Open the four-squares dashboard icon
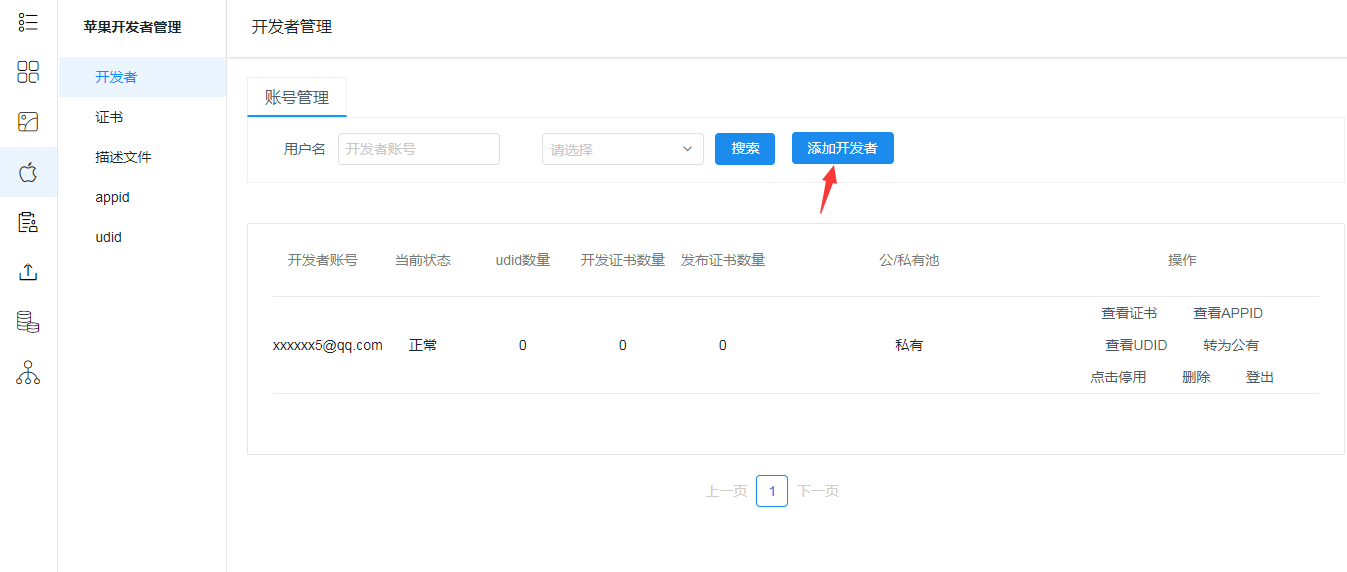The image size is (1347, 572). point(28,71)
